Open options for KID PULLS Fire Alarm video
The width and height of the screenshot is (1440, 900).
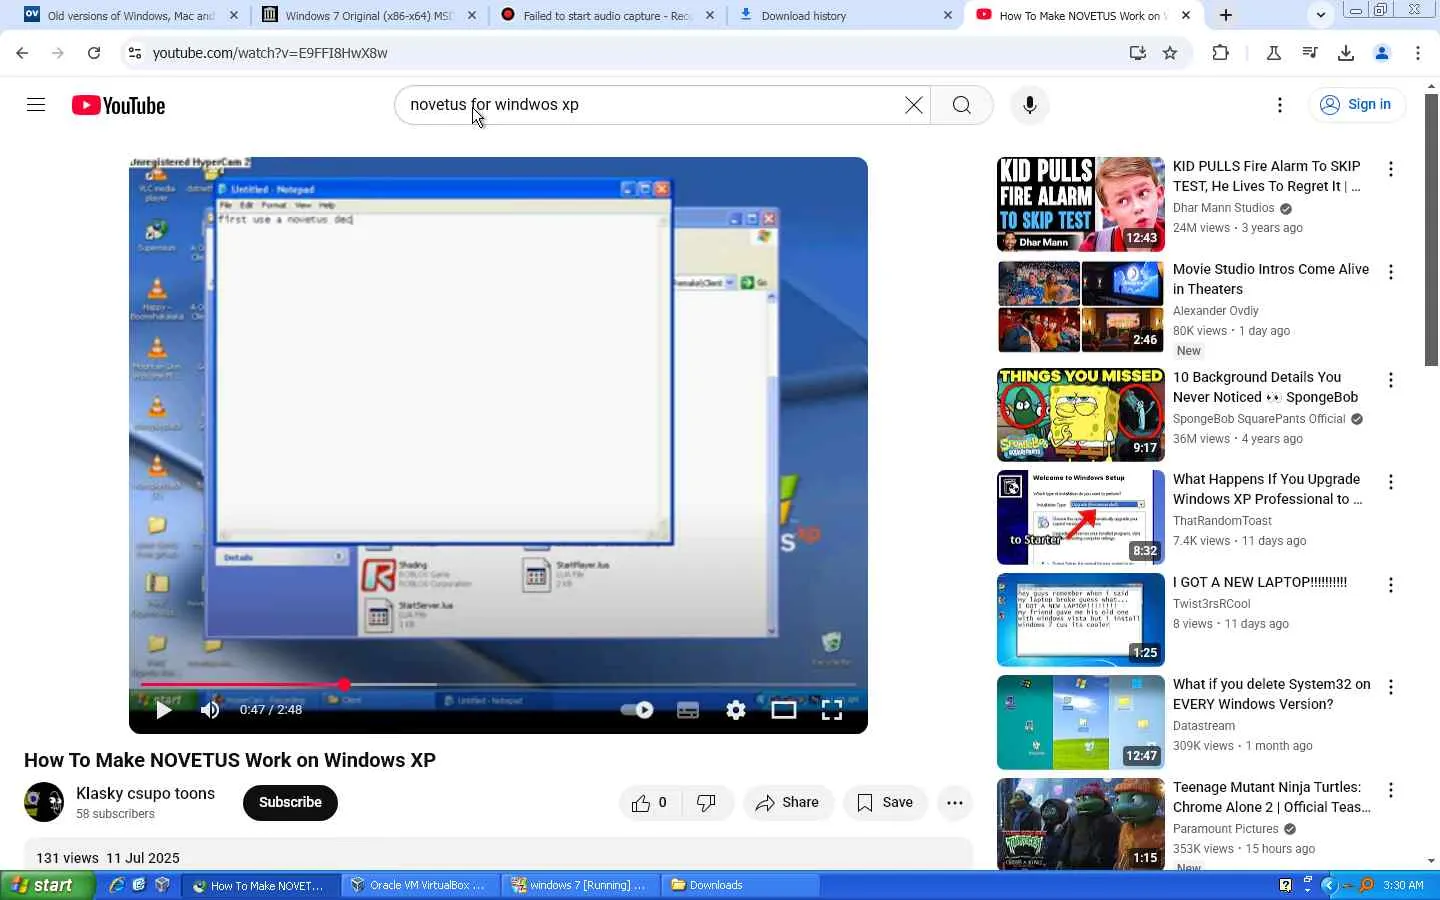[x=1390, y=169]
